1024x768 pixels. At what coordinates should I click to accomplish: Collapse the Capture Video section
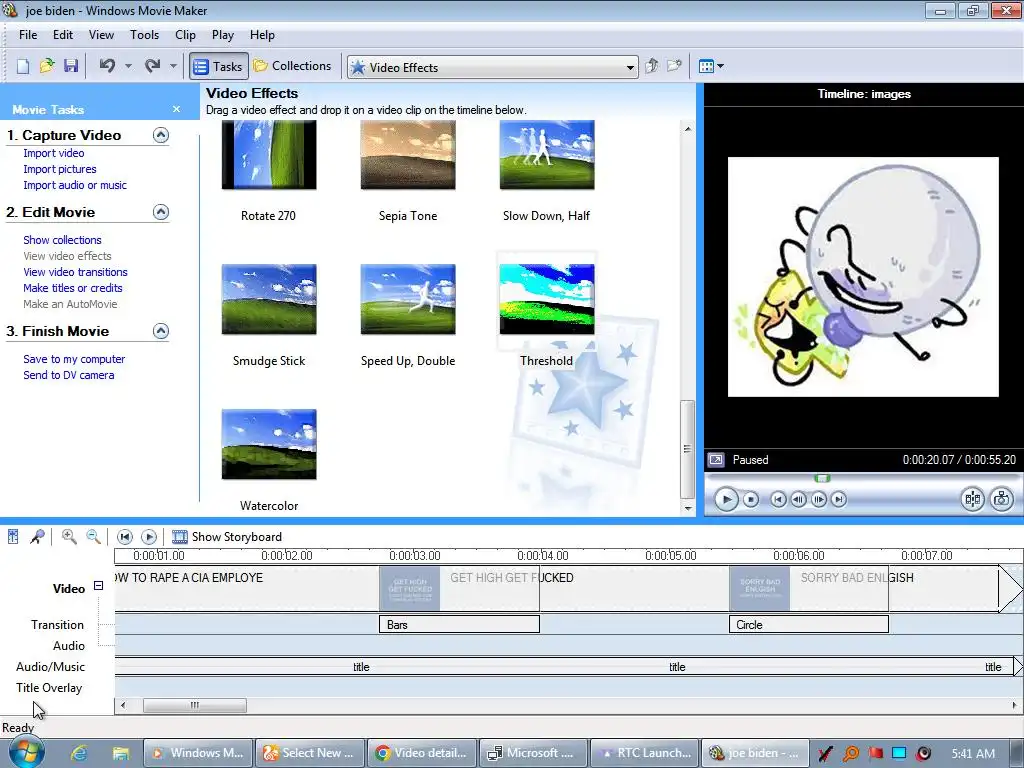tap(161, 135)
